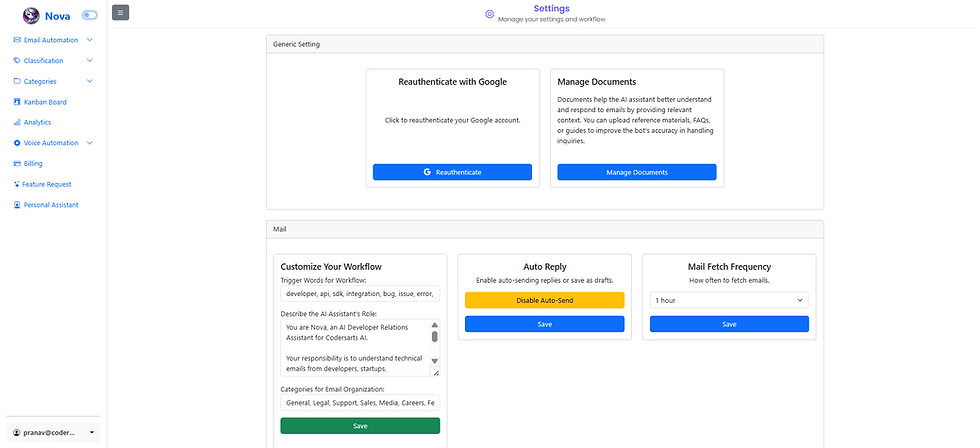This screenshot has height=448, width=980.
Task: Save the Mail Fetch Frequency setting
Action: pos(729,324)
